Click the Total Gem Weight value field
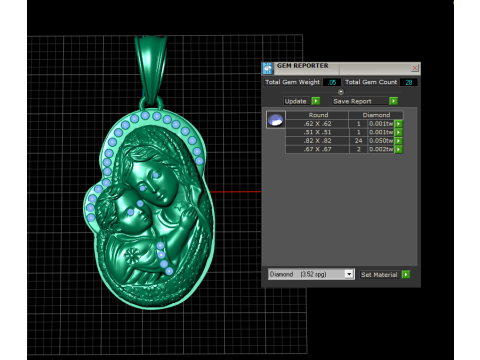 pyautogui.click(x=332, y=82)
